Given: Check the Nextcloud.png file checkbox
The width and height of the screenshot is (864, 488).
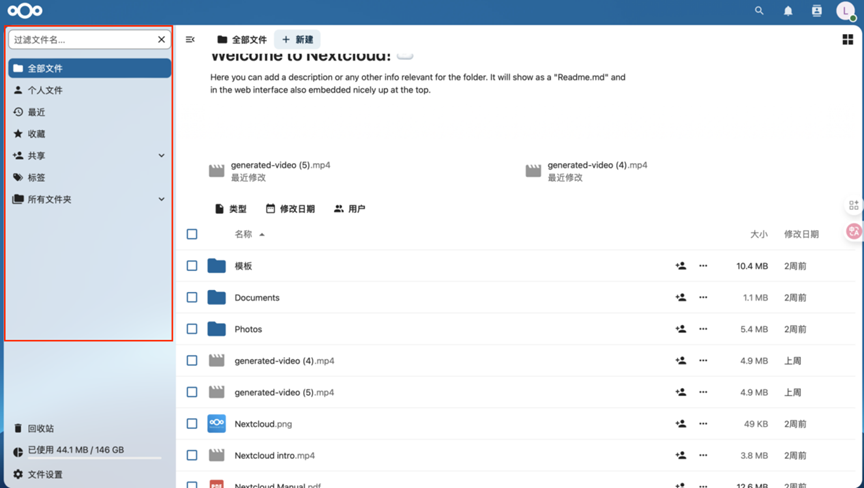Looking at the screenshot, I should pyautogui.click(x=192, y=424).
